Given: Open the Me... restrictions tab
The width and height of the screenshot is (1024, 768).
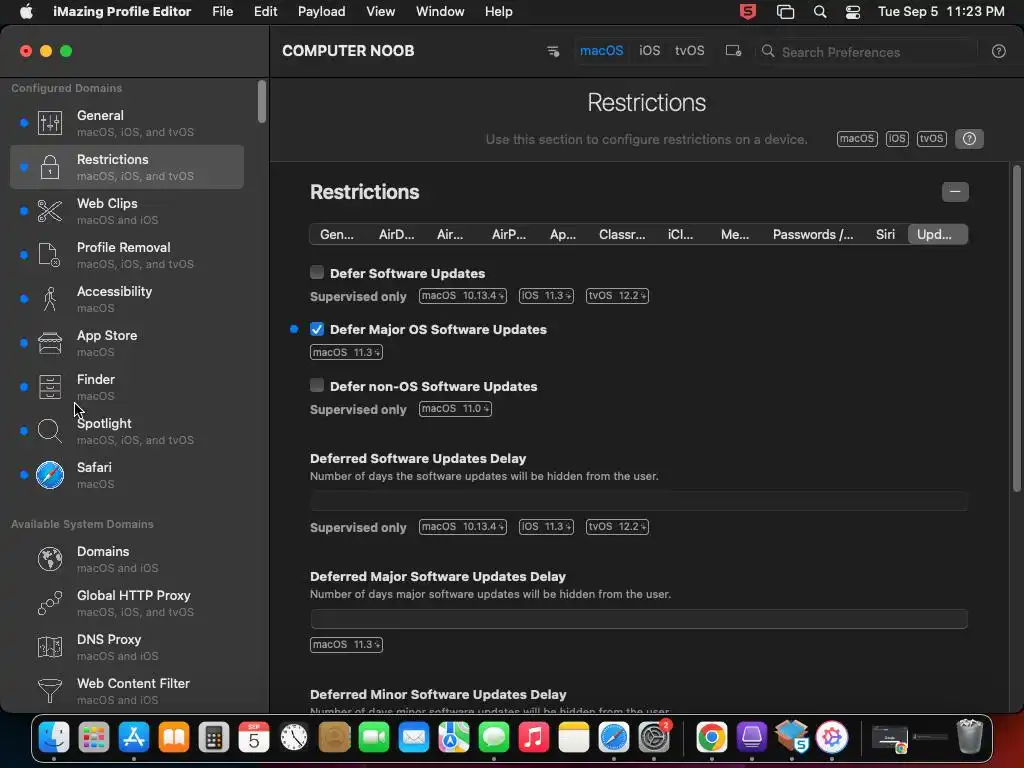Looking at the screenshot, I should coord(735,234).
